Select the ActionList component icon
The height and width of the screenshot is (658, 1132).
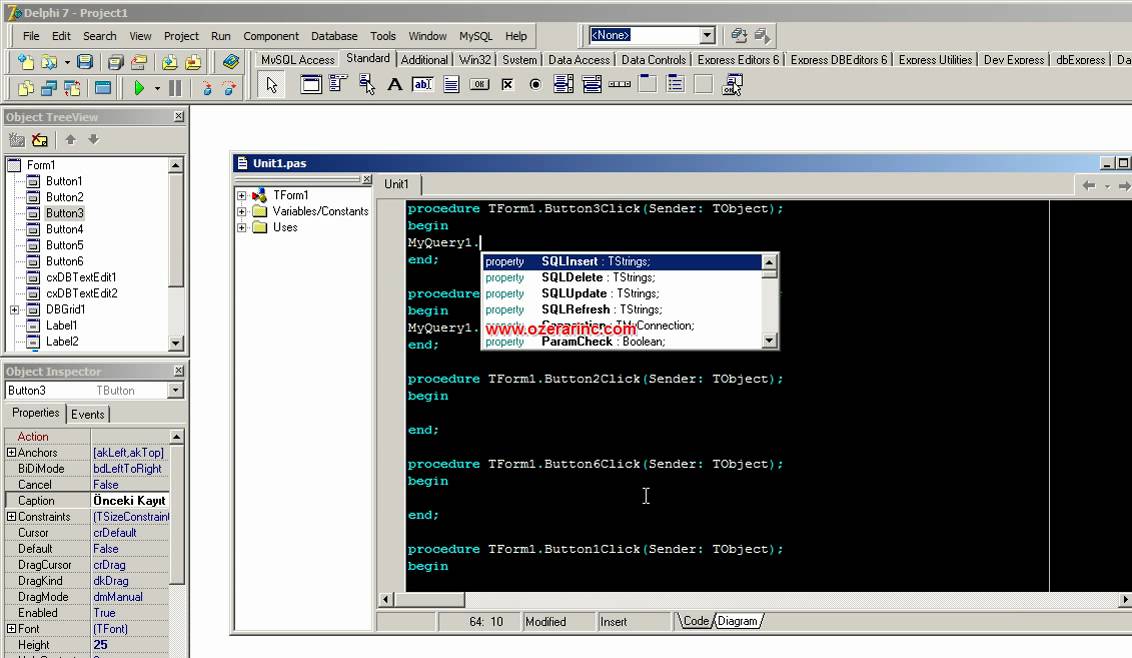[732, 85]
